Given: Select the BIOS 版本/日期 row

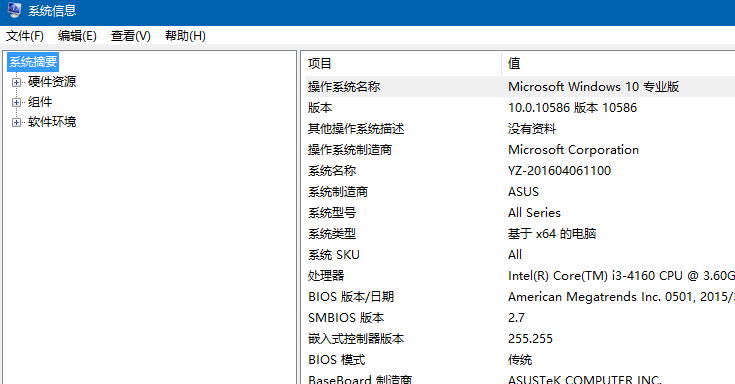Looking at the screenshot, I should click(520, 297).
